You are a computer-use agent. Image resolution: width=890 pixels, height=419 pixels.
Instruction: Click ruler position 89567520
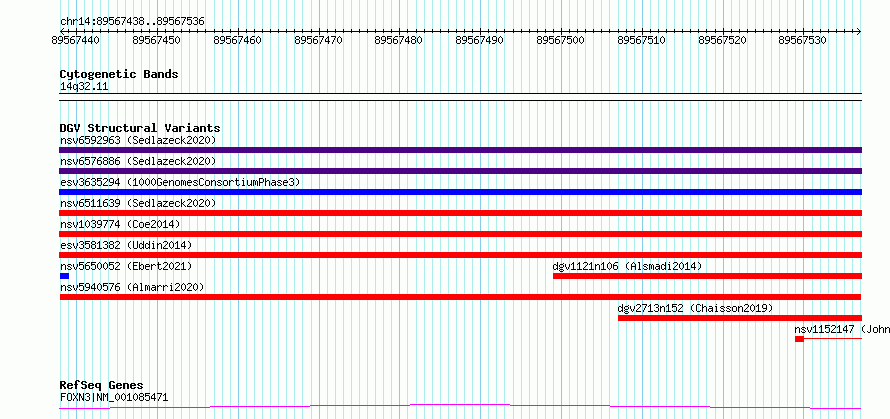point(723,40)
